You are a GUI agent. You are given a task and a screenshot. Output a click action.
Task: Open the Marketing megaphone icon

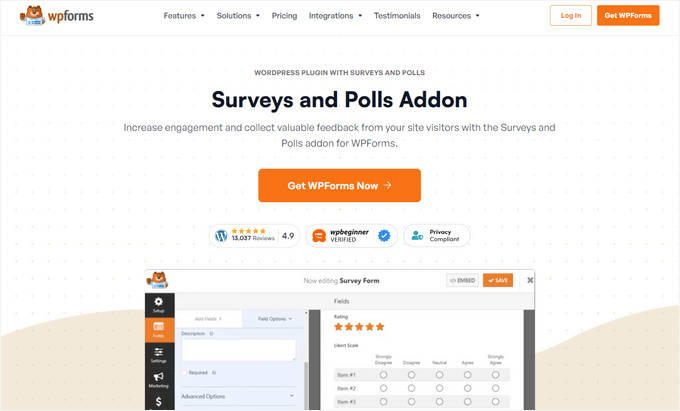pyautogui.click(x=158, y=380)
